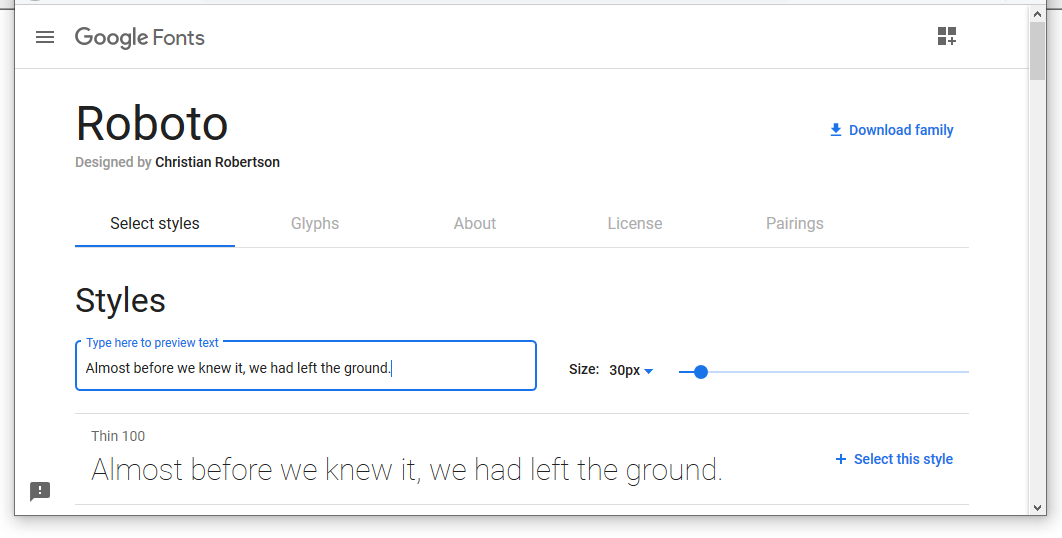Viewport: 1062px width, 538px height.
Task: Click the Google Fonts logo
Action: point(140,38)
